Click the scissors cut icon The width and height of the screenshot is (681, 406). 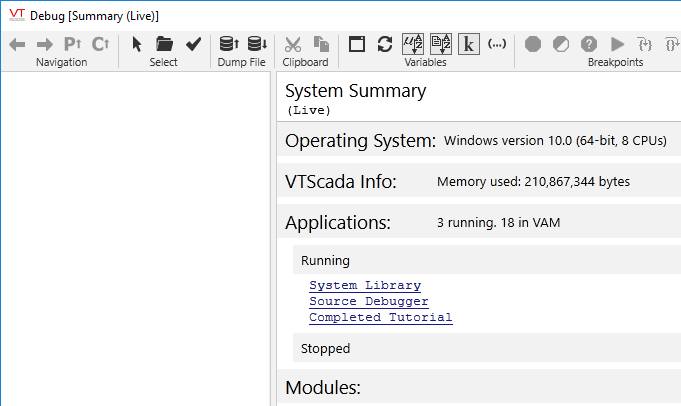click(x=293, y=44)
